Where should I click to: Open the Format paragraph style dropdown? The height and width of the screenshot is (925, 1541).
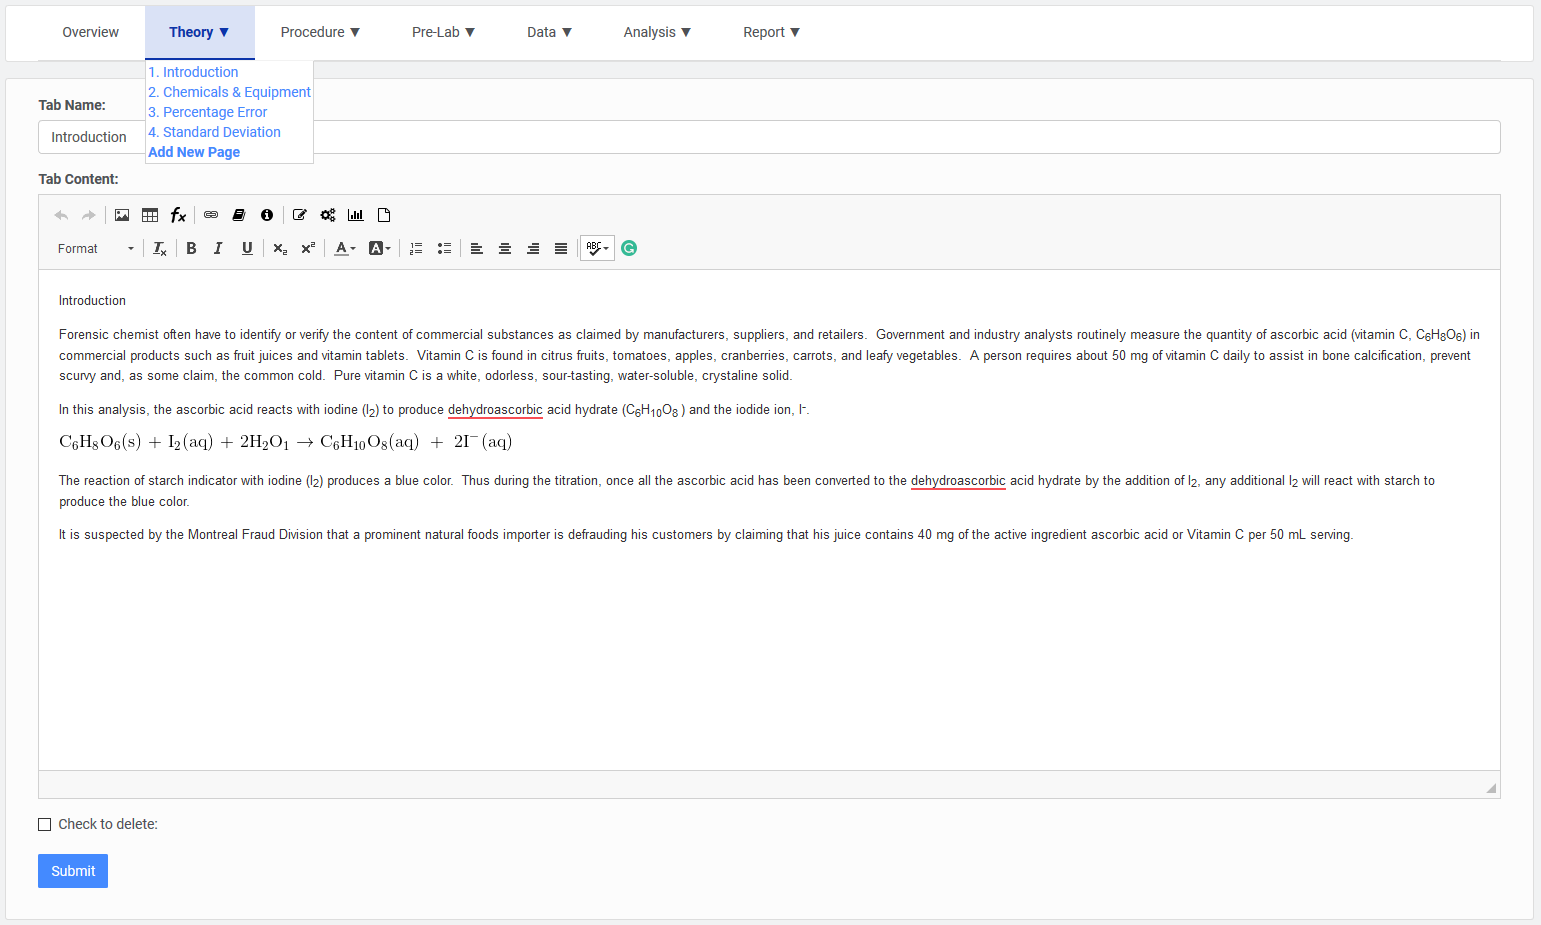tap(95, 248)
